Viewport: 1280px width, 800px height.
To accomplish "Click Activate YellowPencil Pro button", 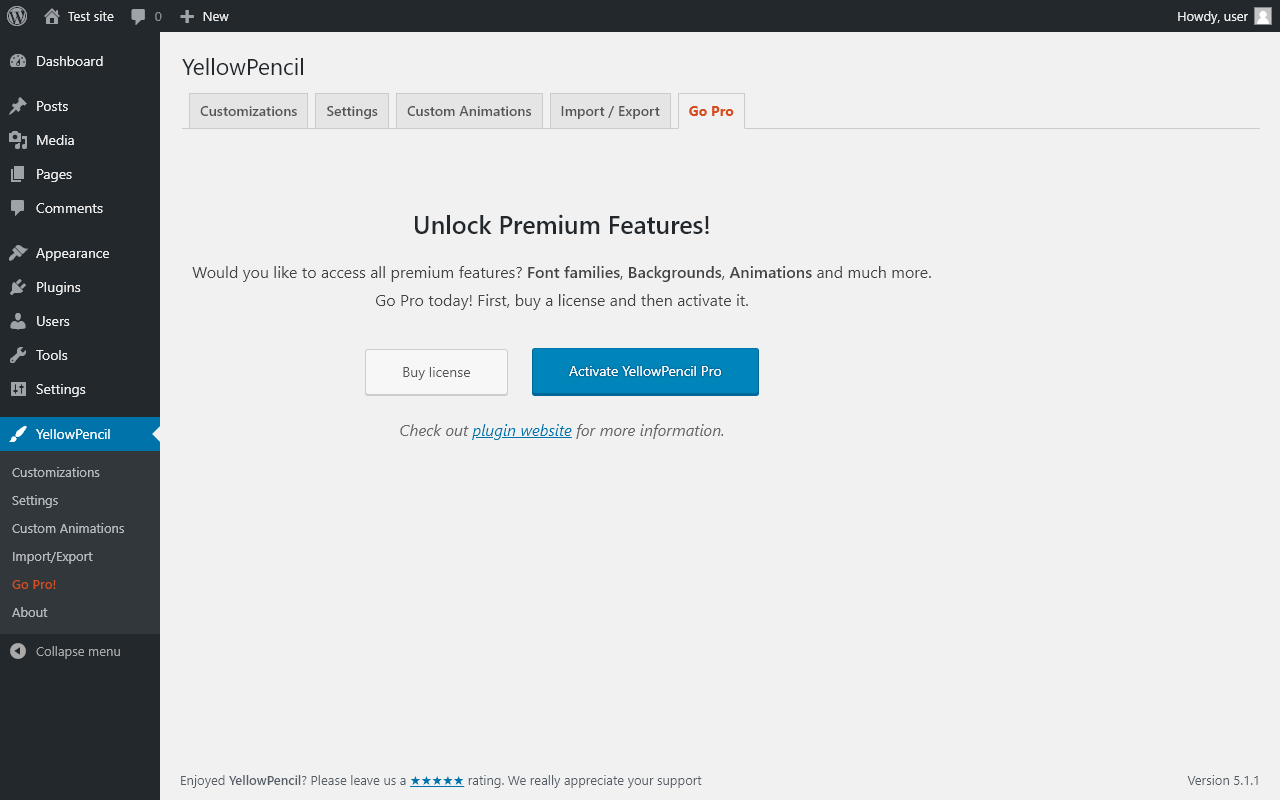I will [645, 371].
